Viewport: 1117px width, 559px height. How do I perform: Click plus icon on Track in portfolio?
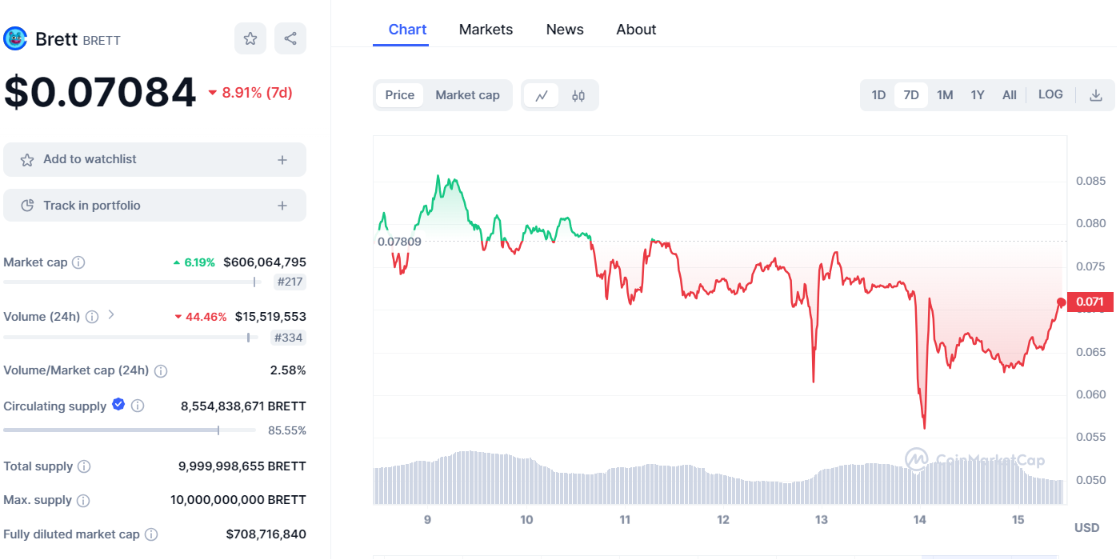(282, 206)
